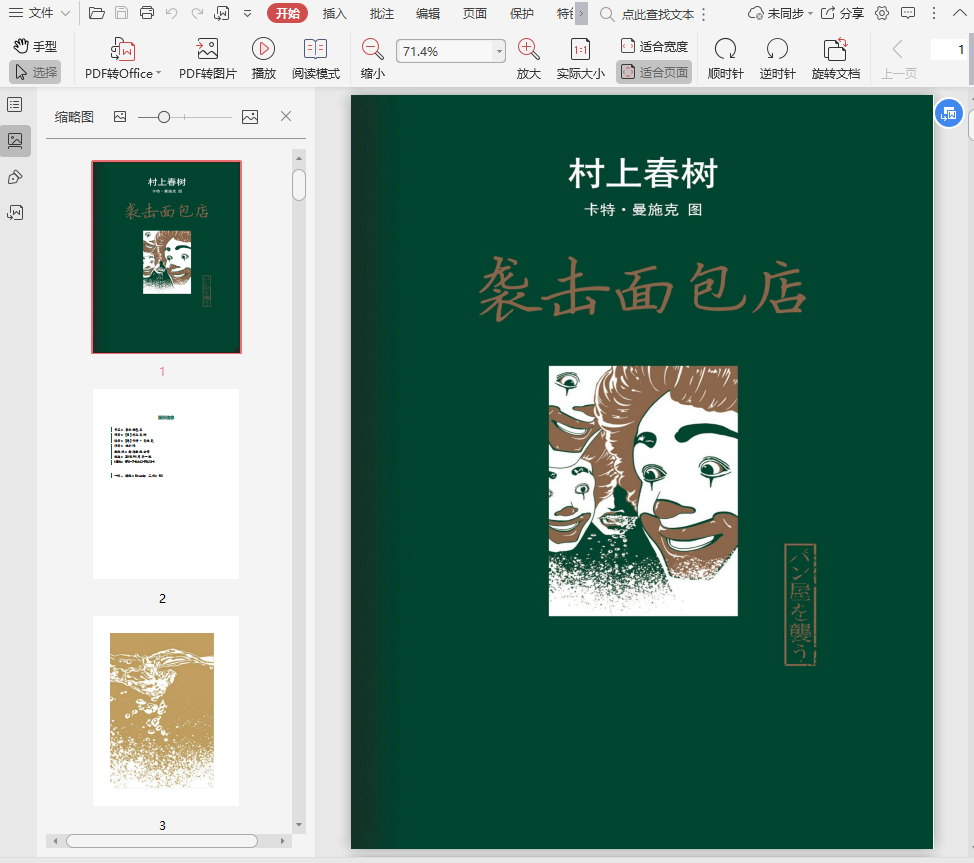Screen dimensions: 974x863
Task: Click the thumbnail size slider handle
Action: [164, 117]
